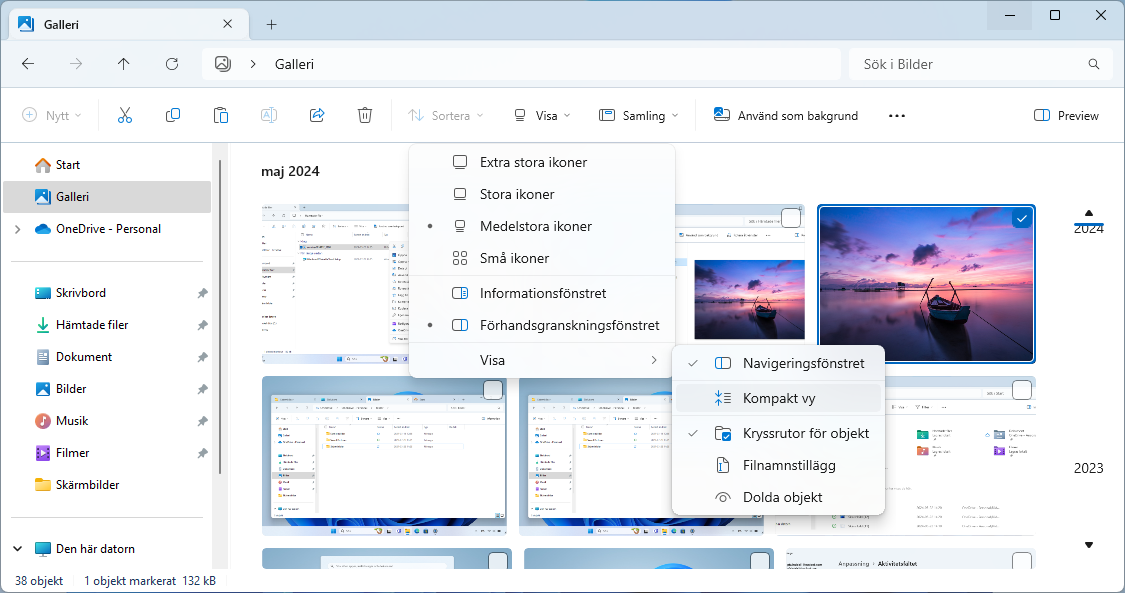
Task: Open the Visa toolbar dropdown
Action: tap(542, 115)
